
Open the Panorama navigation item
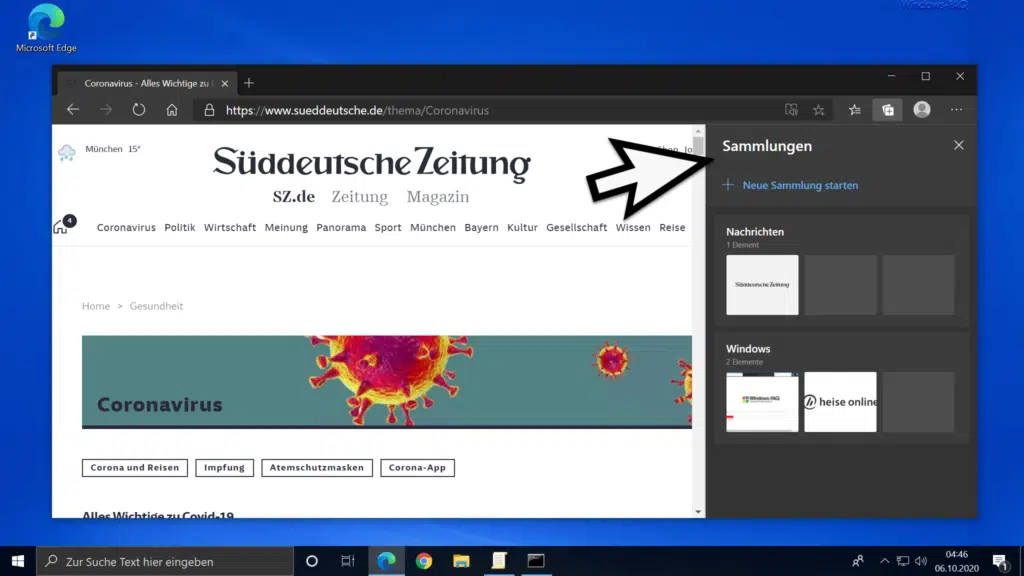click(x=341, y=227)
